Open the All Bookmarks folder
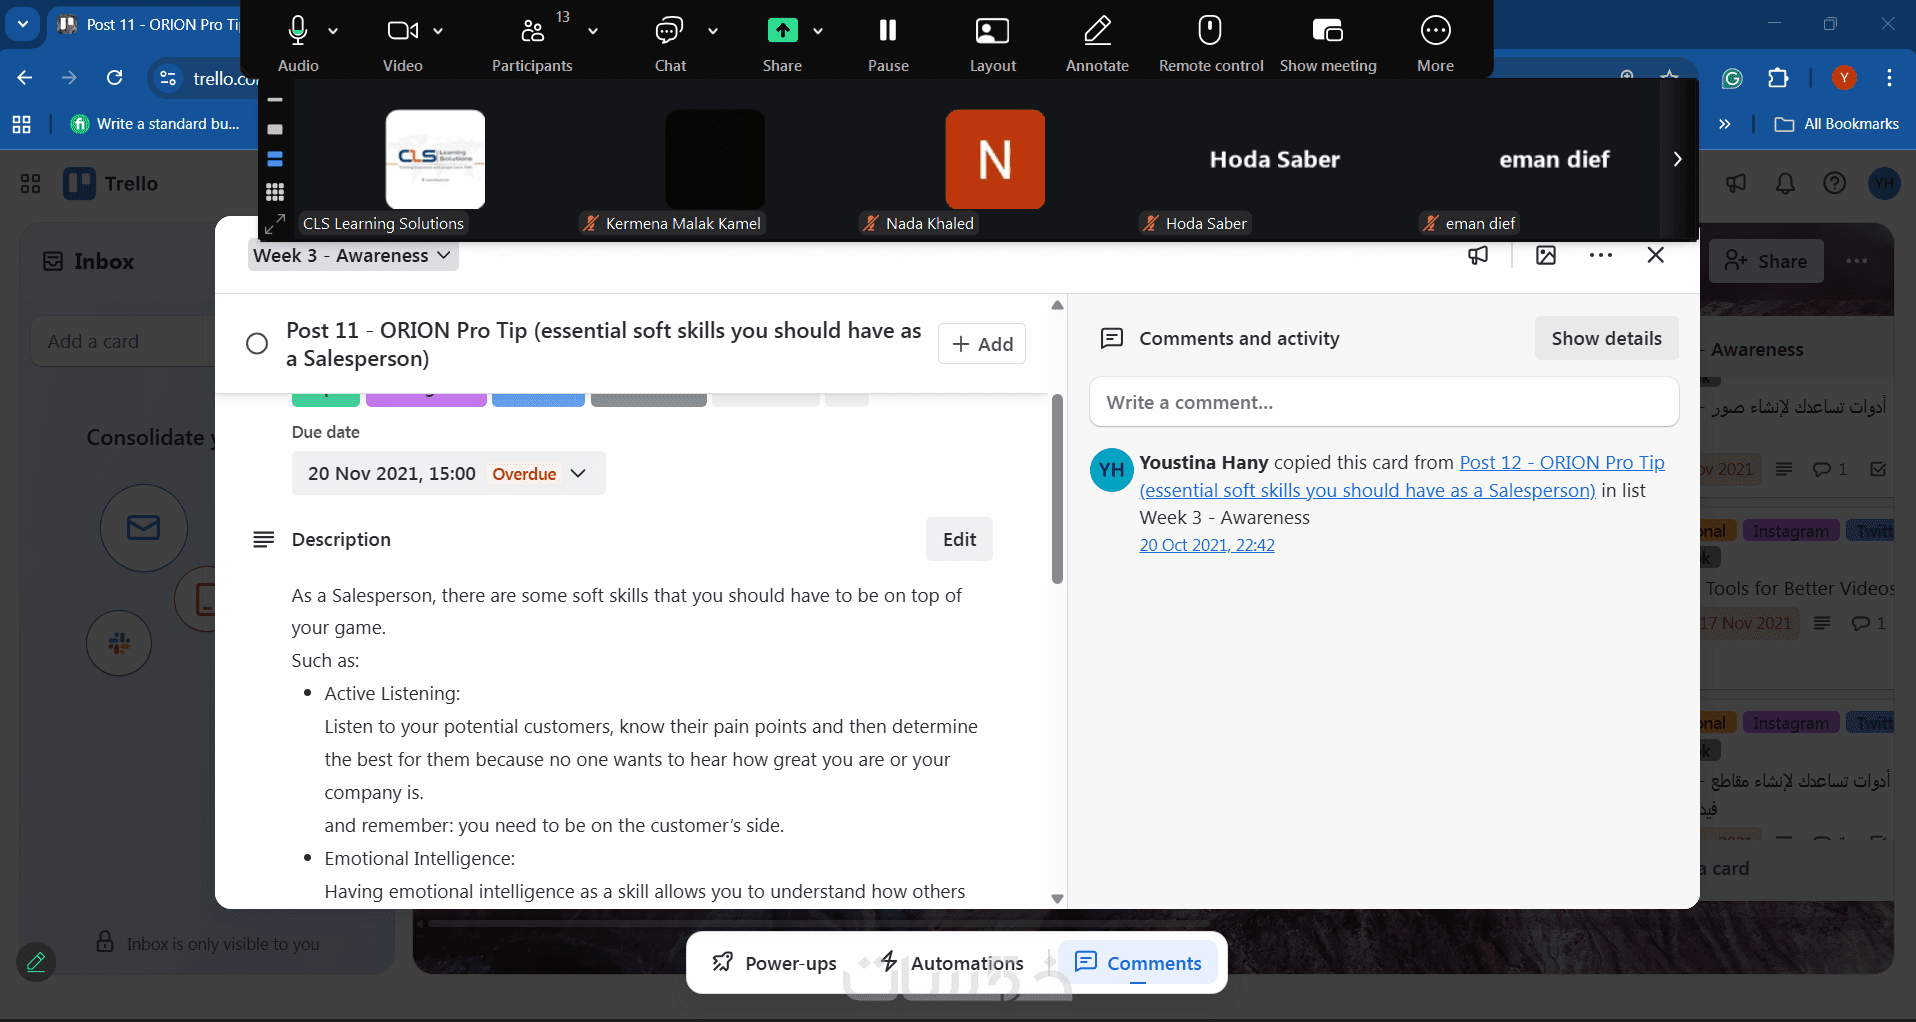Viewport: 1916px width, 1022px height. click(1836, 124)
